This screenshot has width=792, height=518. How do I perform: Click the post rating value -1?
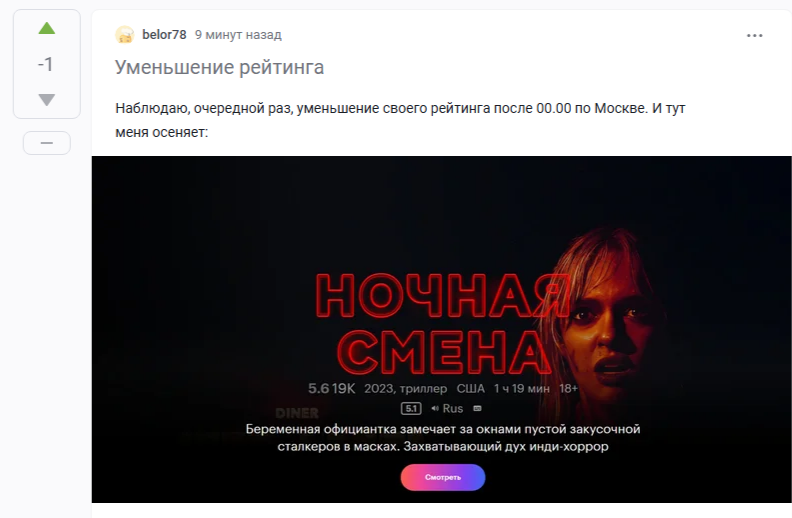point(45,64)
